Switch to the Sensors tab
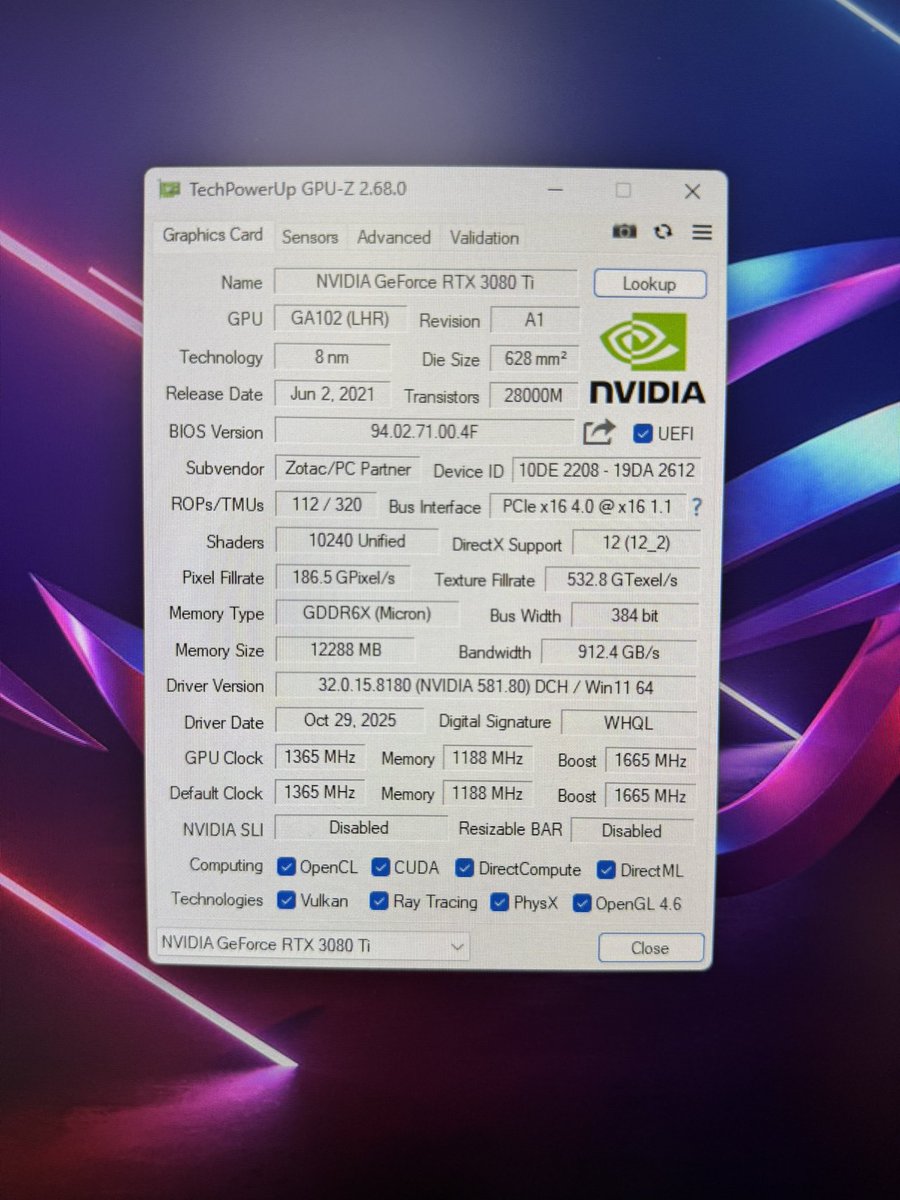The width and height of the screenshot is (900, 1200). tap(309, 237)
